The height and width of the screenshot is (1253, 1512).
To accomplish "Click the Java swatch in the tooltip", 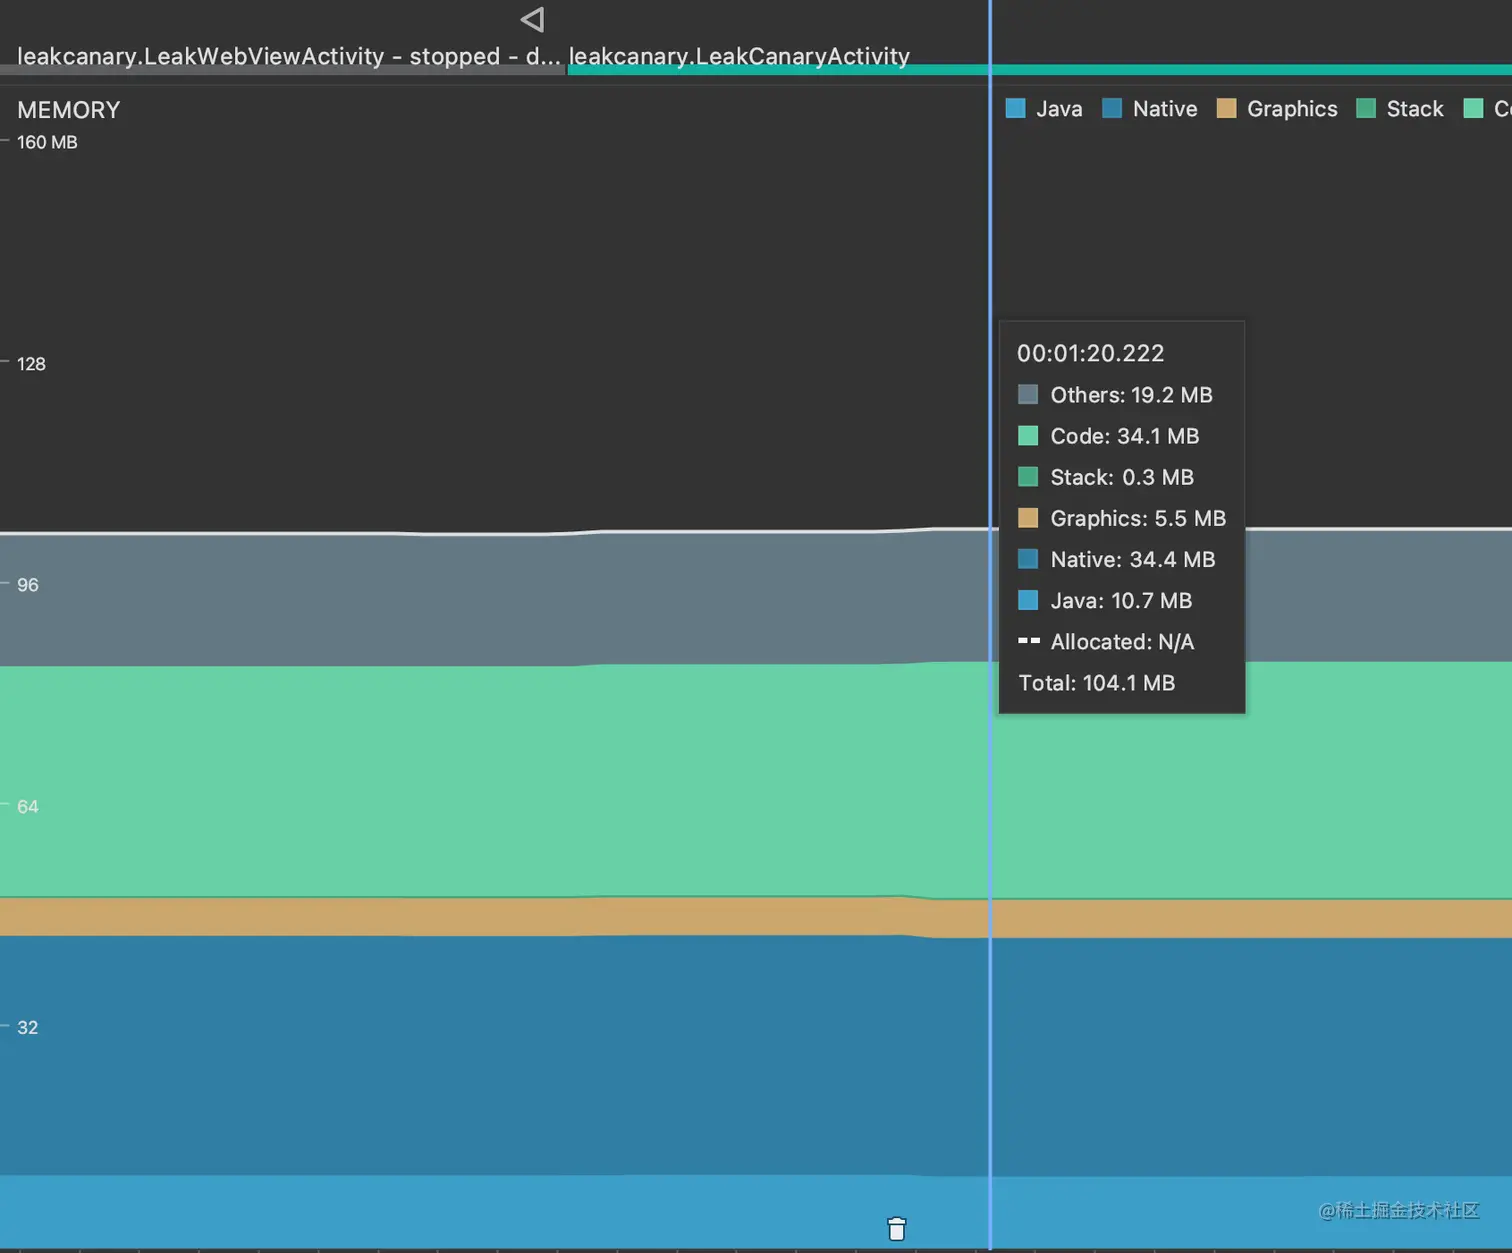I will pyautogui.click(x=1028, y=600).
